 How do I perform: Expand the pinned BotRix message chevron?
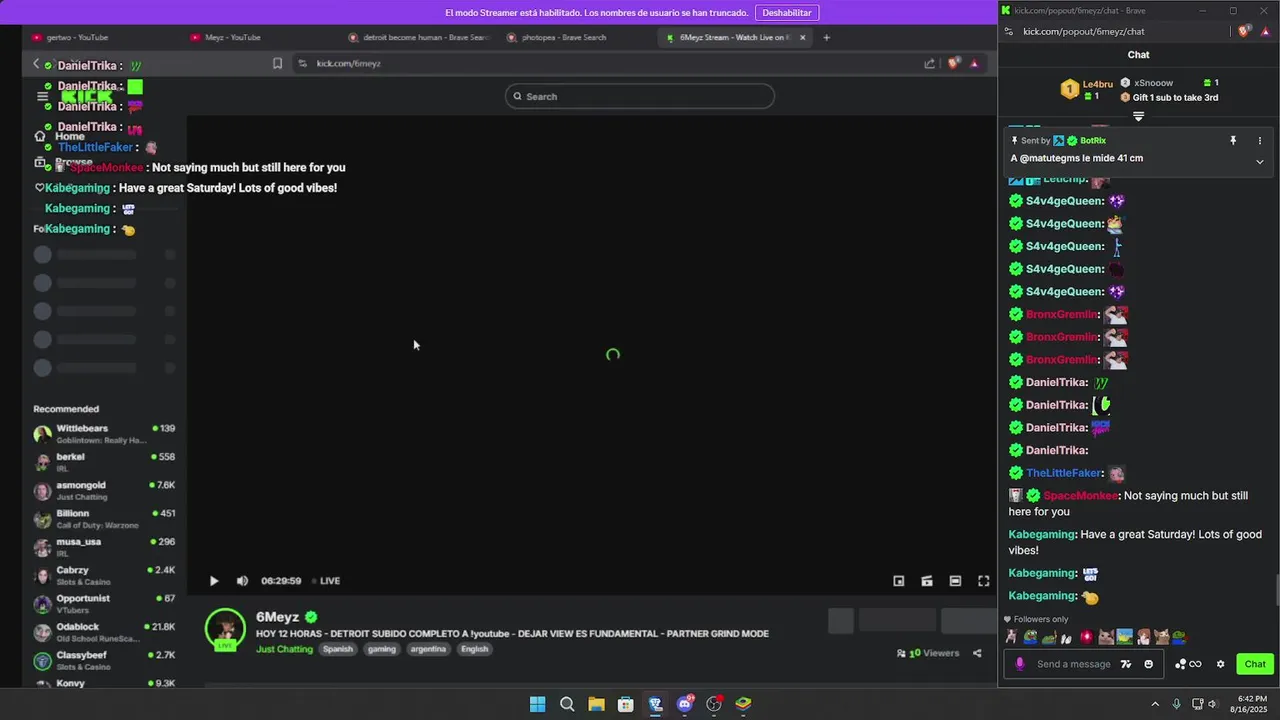point(1260,161)
